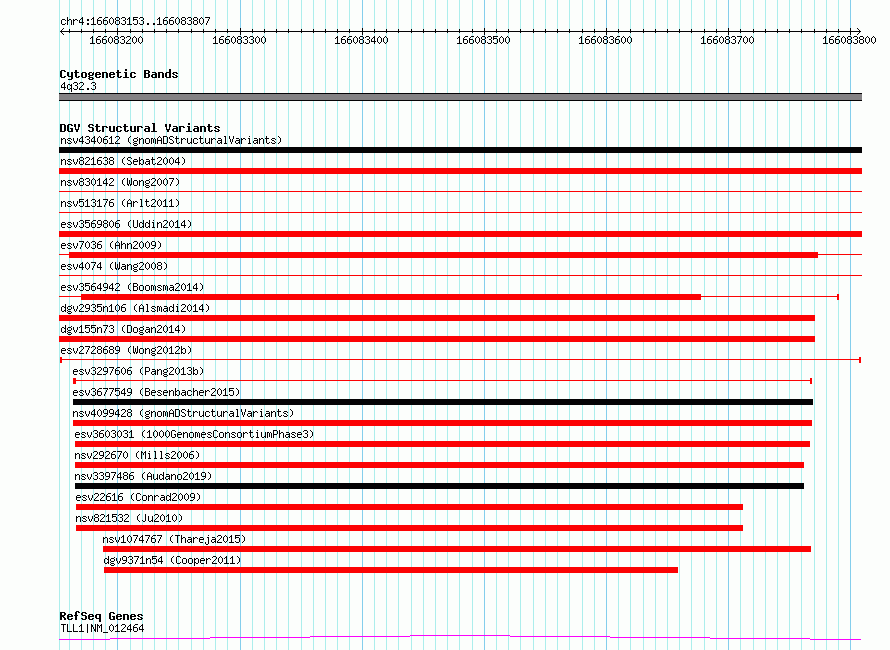Click the red bar under dgv9371n54 Cooper2011

391,570
